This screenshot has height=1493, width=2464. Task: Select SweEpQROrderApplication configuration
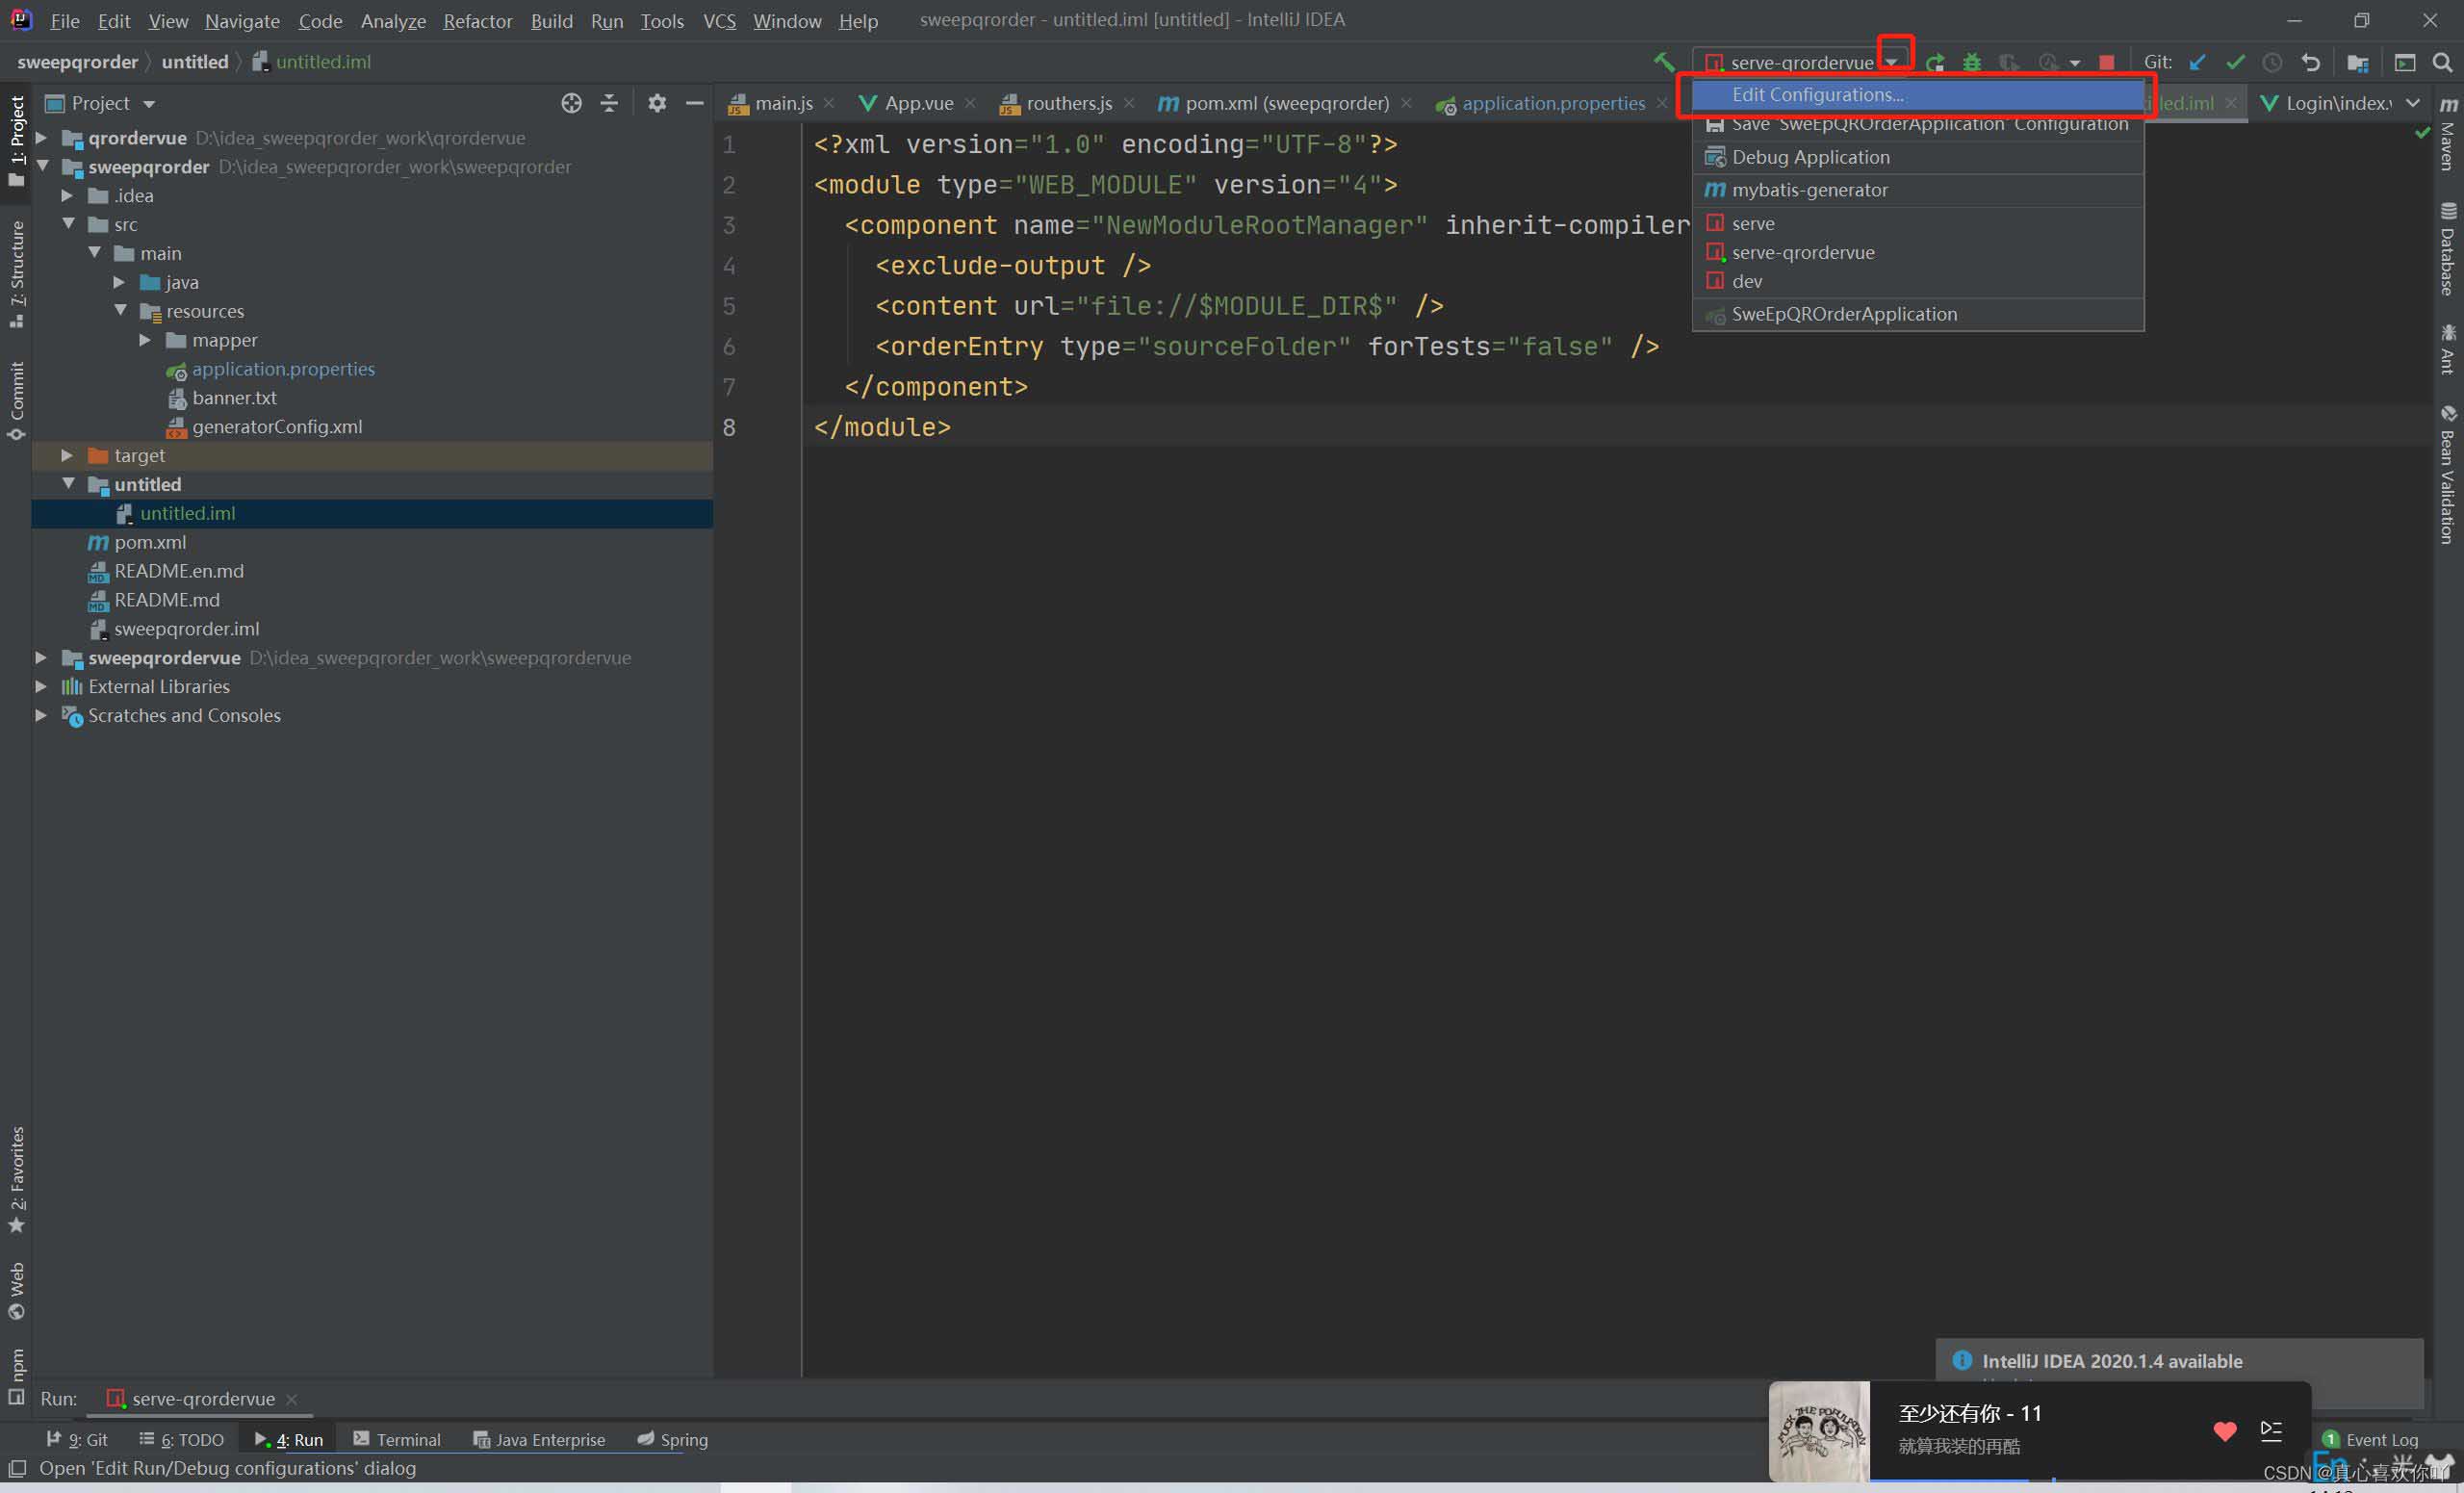[1918, 314]
